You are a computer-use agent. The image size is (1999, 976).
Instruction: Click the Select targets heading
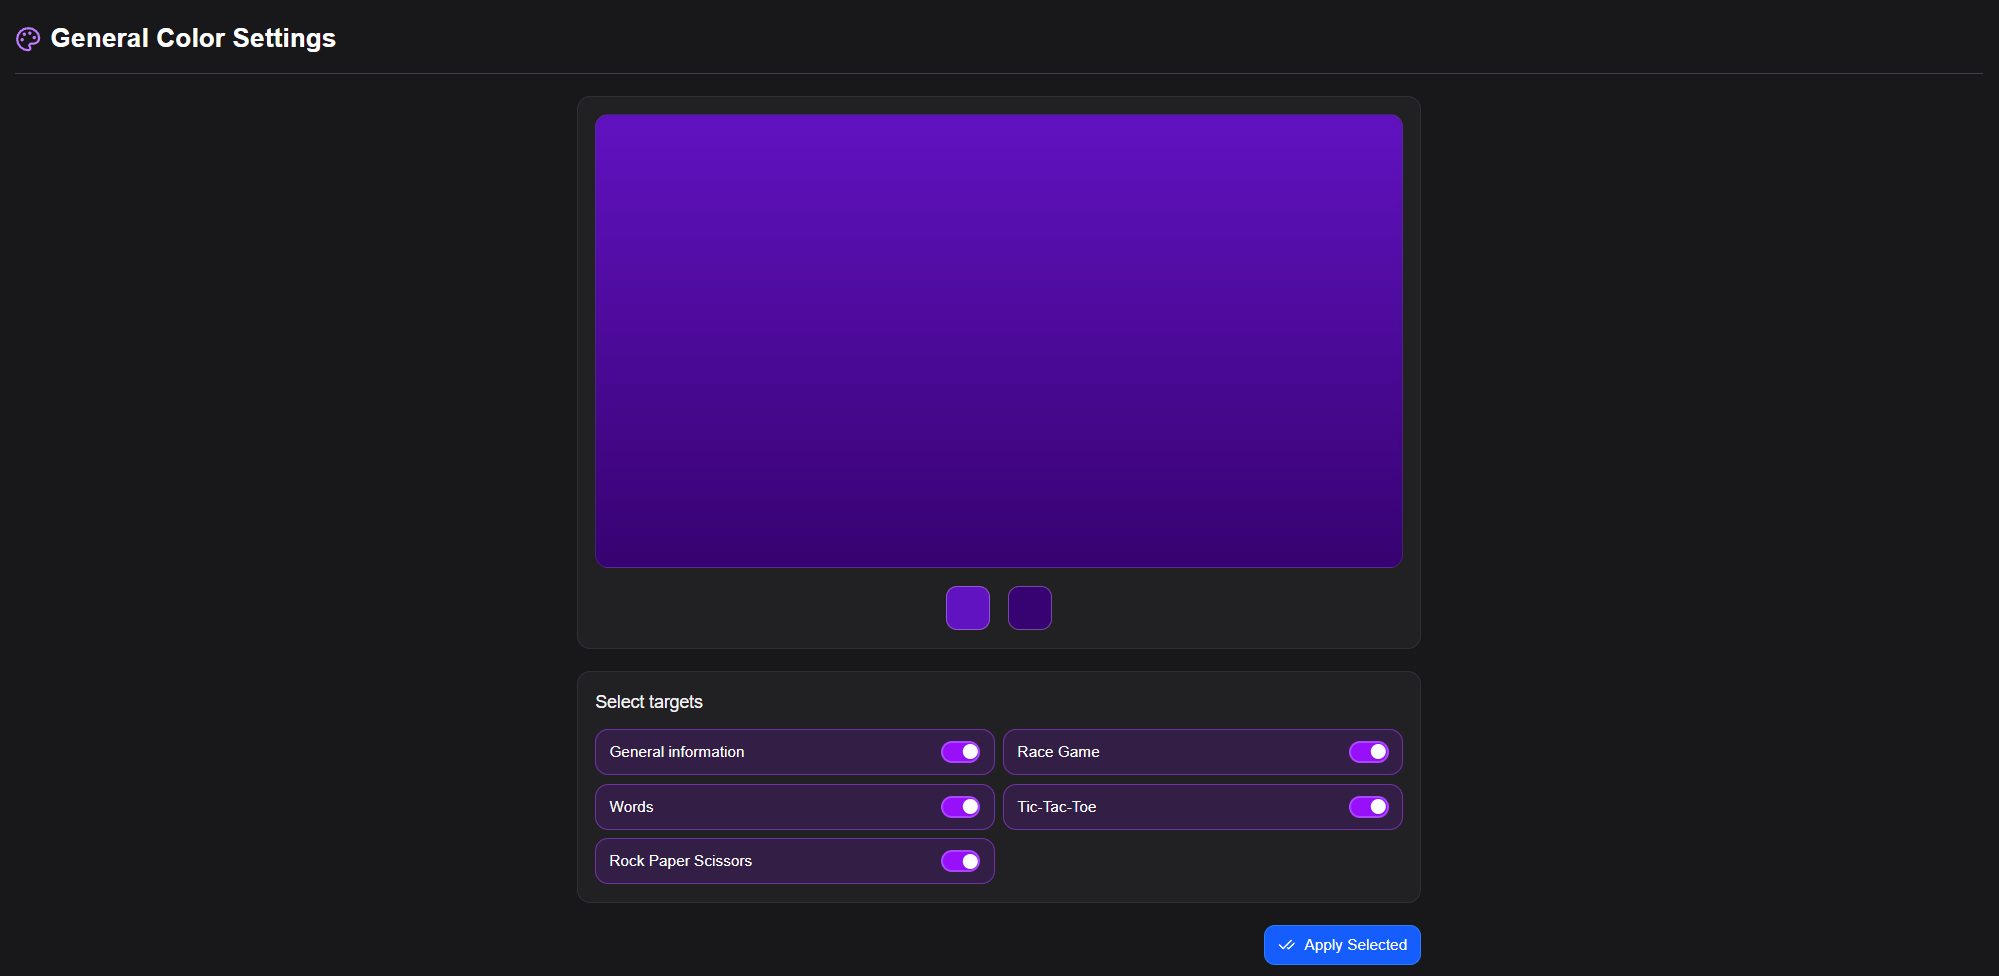point(648,702)
